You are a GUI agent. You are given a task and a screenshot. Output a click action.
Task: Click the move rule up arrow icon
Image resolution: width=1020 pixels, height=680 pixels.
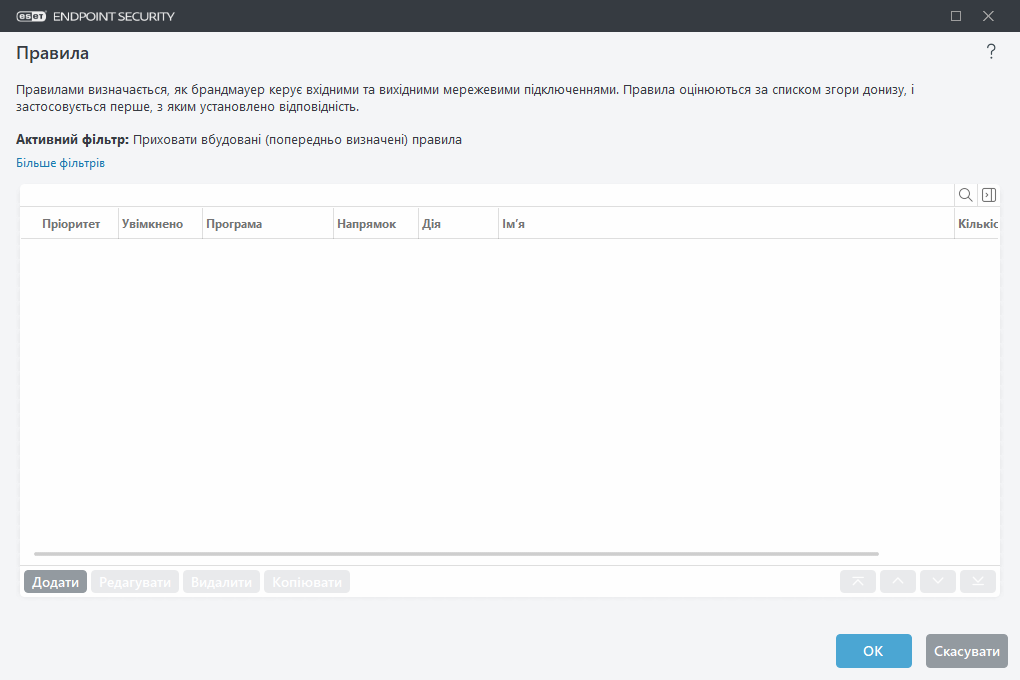pos(897,581)
